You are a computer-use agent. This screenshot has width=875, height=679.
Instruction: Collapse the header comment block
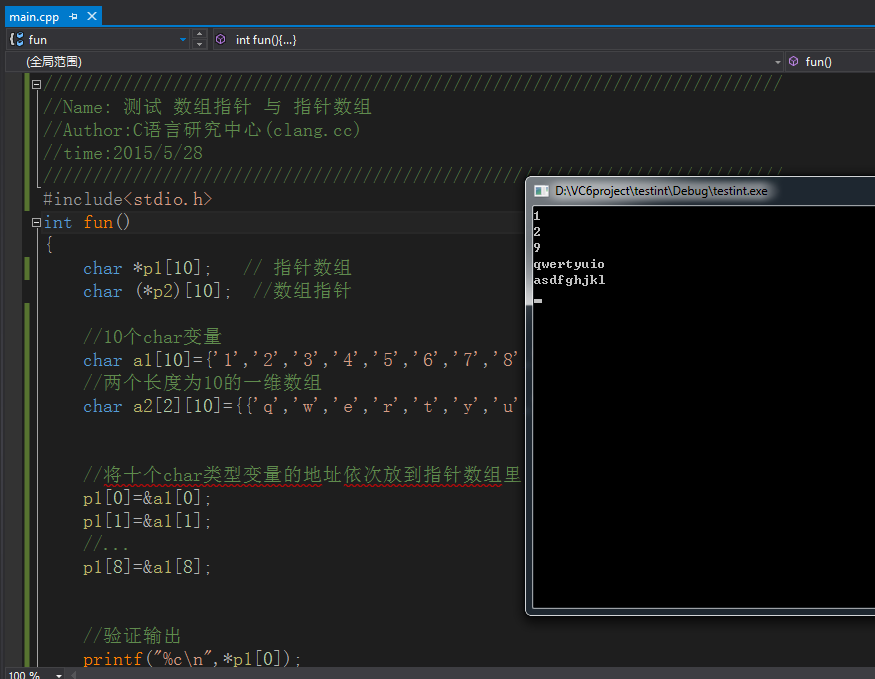click(37, 85)
